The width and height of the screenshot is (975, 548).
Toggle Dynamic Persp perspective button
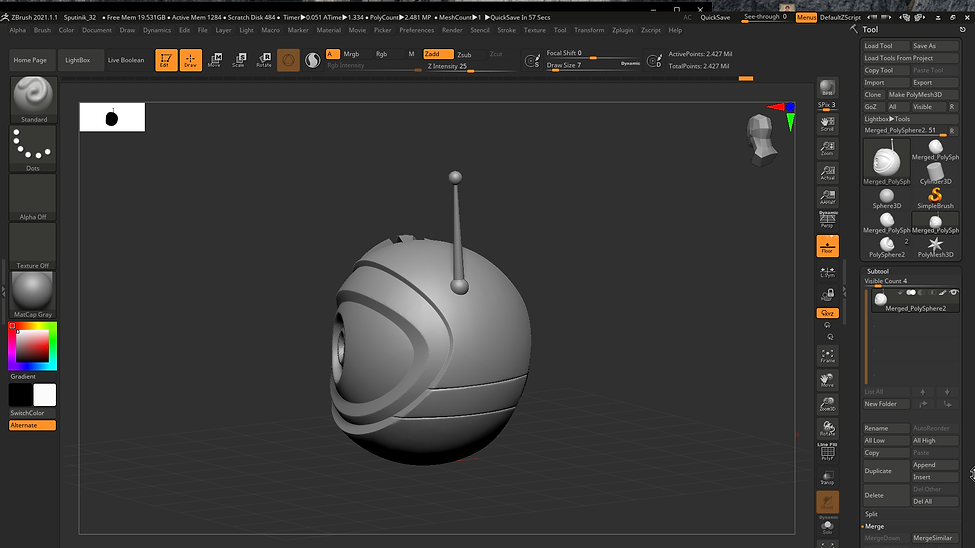pos(827,220)
